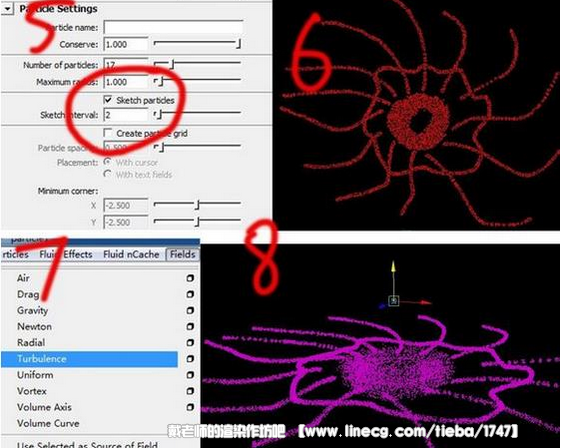563x448 pixels.
Task: Click the Maximum radius value field
Action: pos(126,82)
